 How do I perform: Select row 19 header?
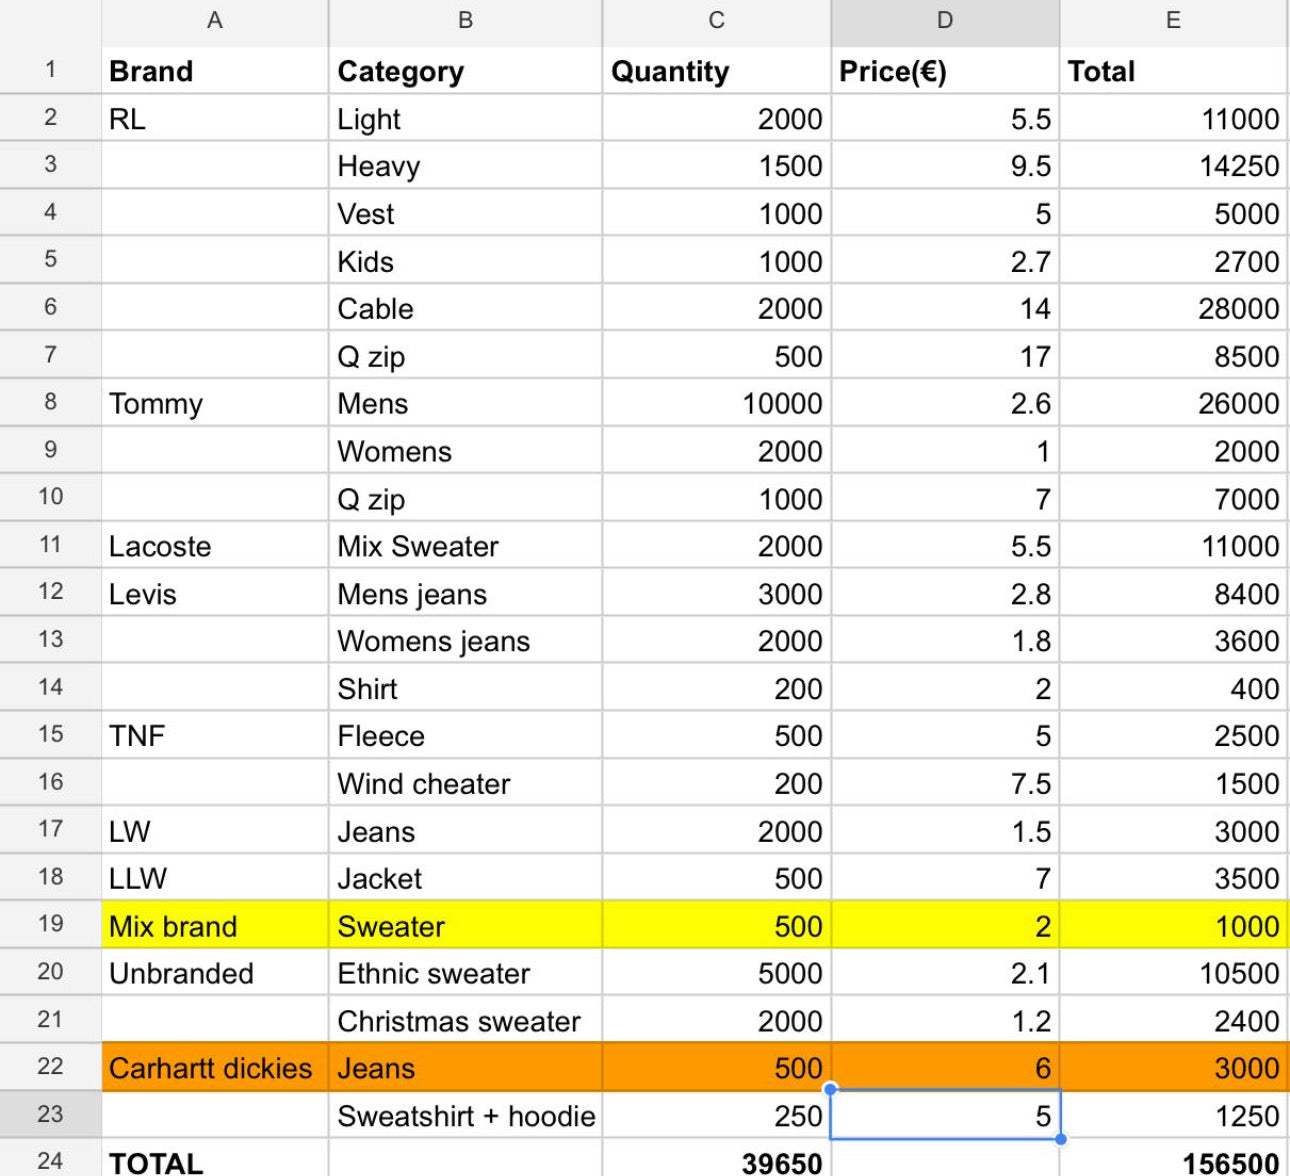click(50, 924)
